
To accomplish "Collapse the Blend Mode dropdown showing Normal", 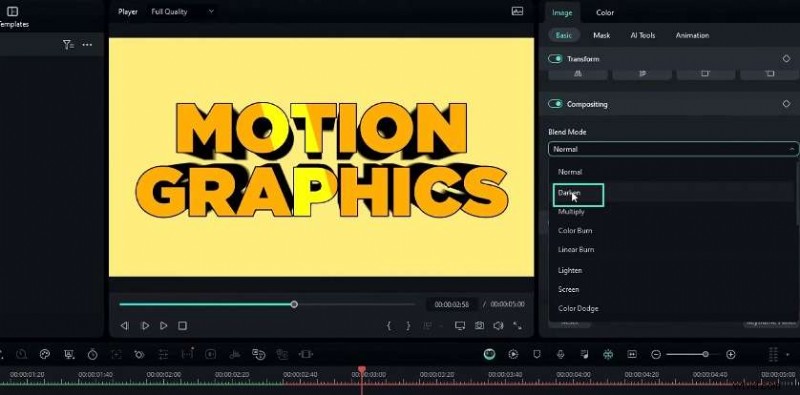I will coord(673,149).
